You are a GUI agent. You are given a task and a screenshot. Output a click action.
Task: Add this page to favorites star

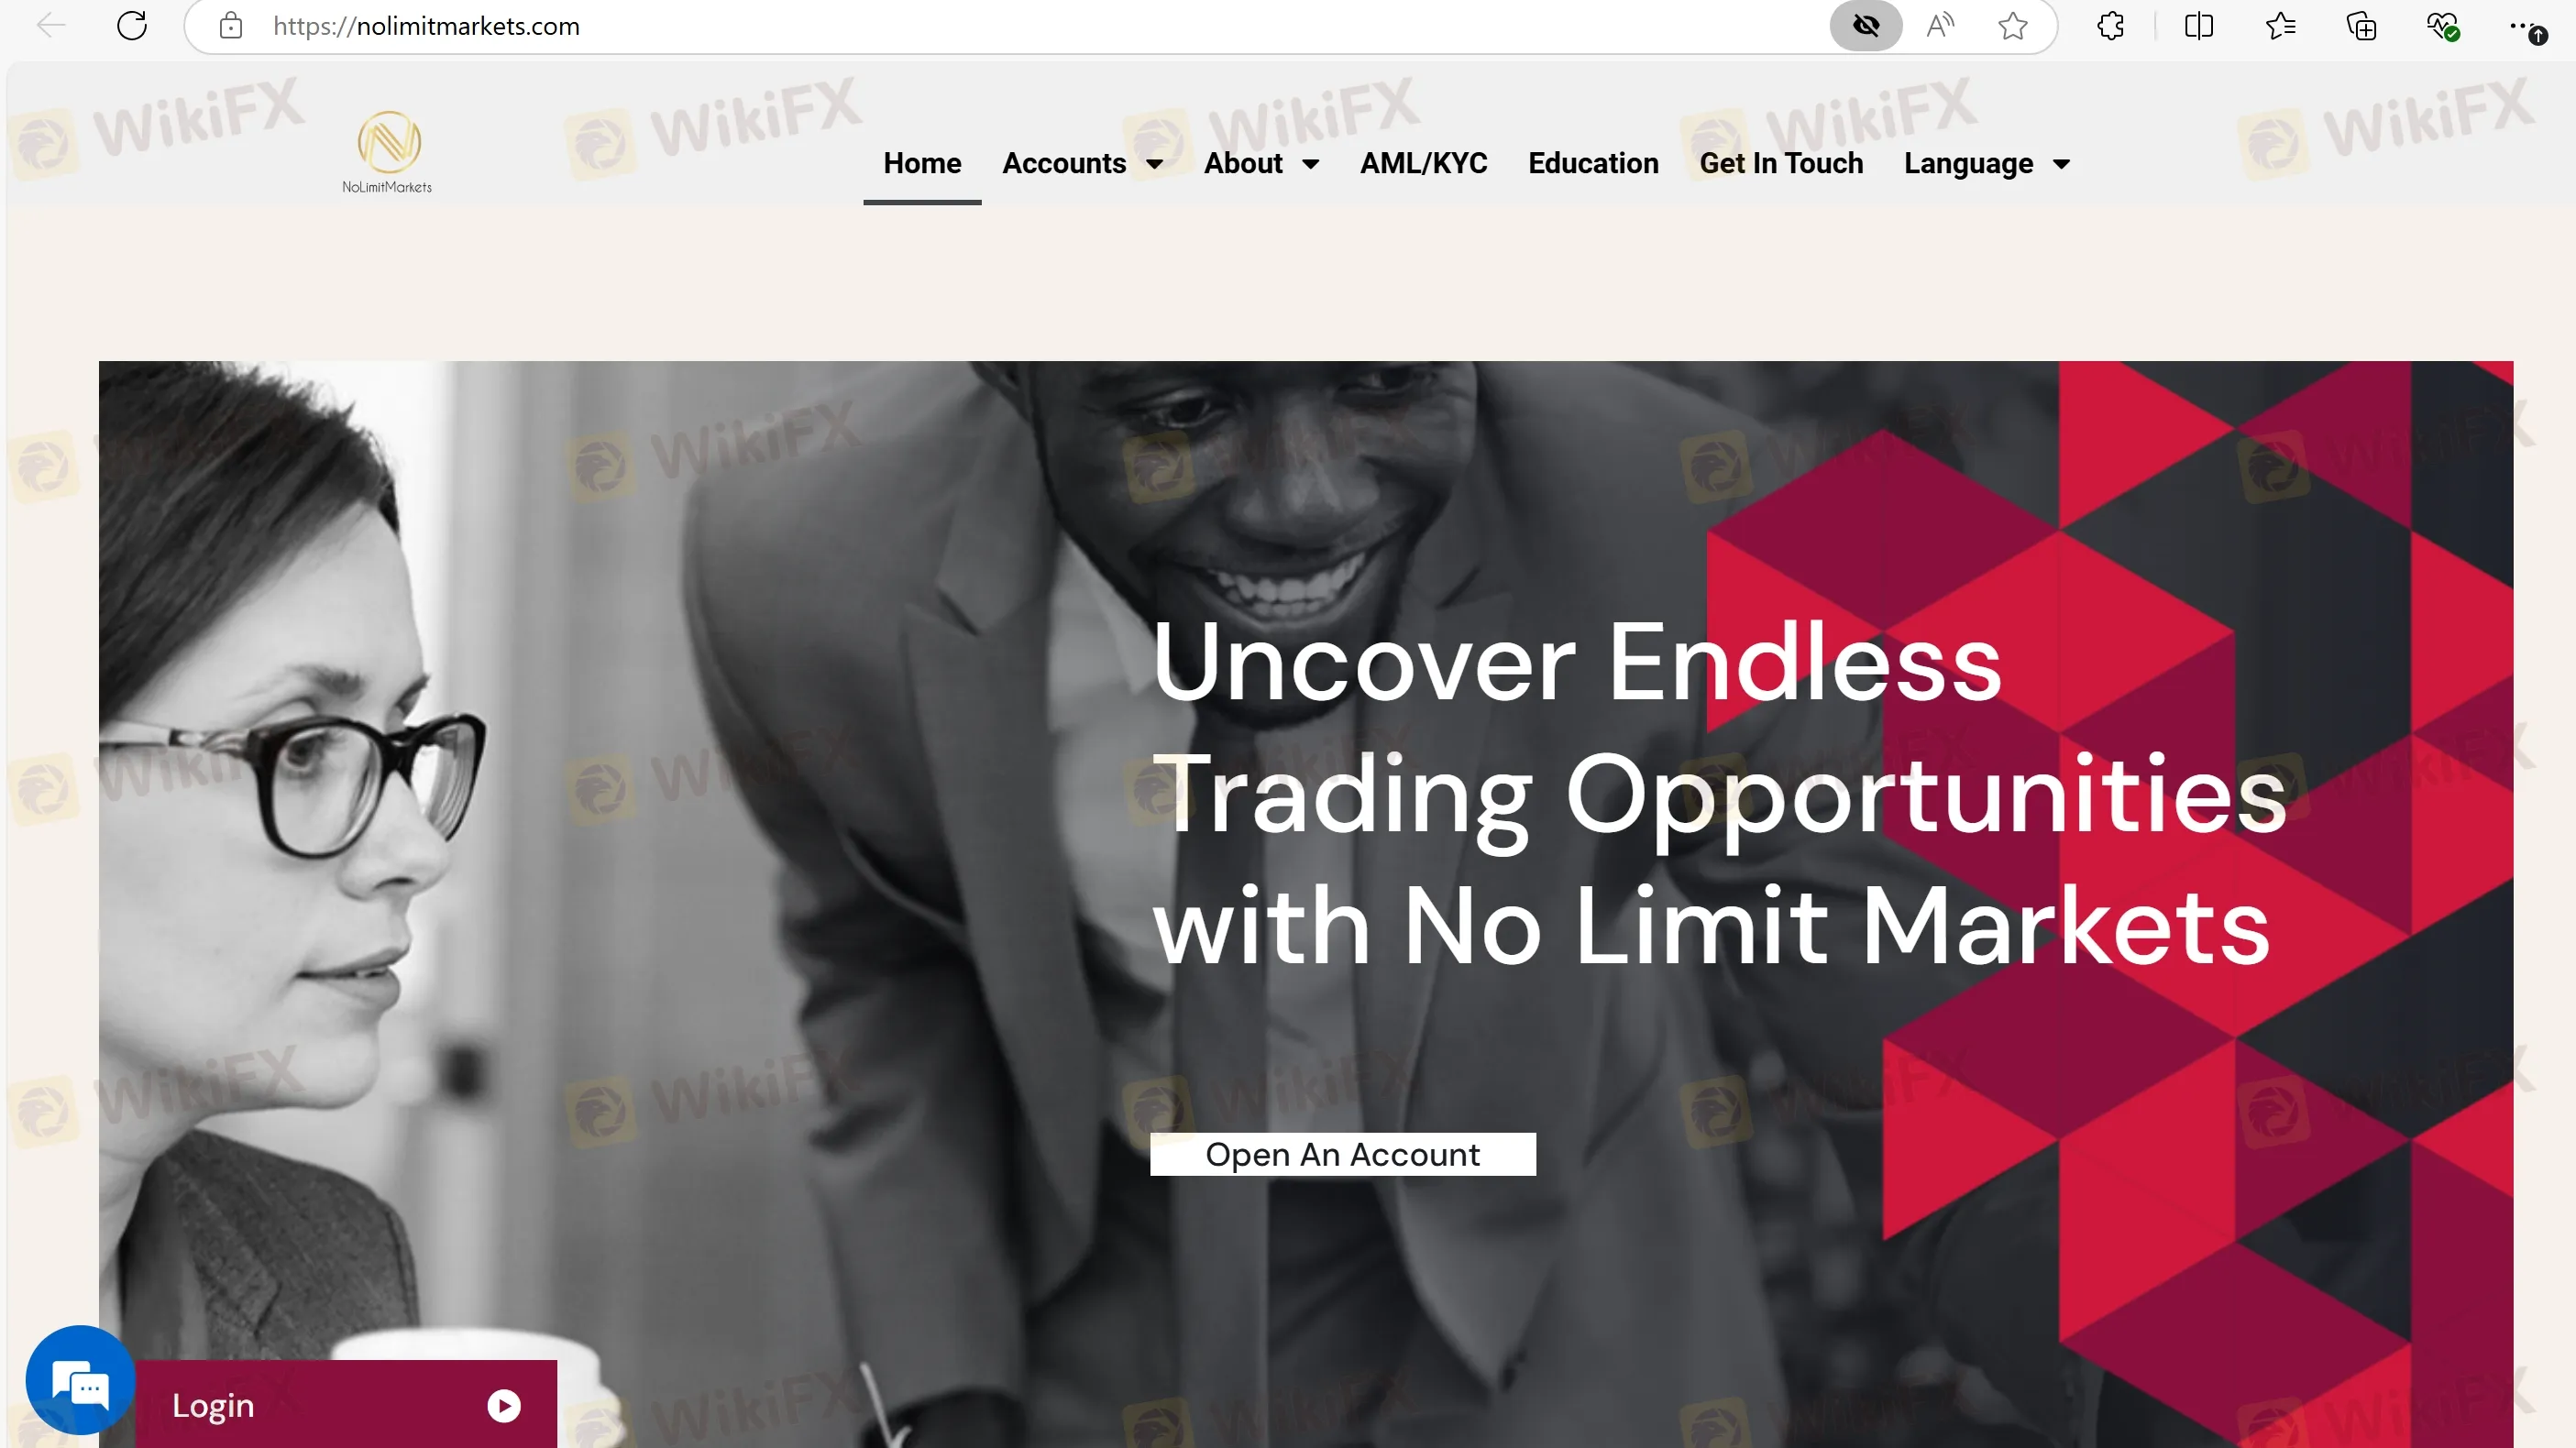coord(2013,26)
